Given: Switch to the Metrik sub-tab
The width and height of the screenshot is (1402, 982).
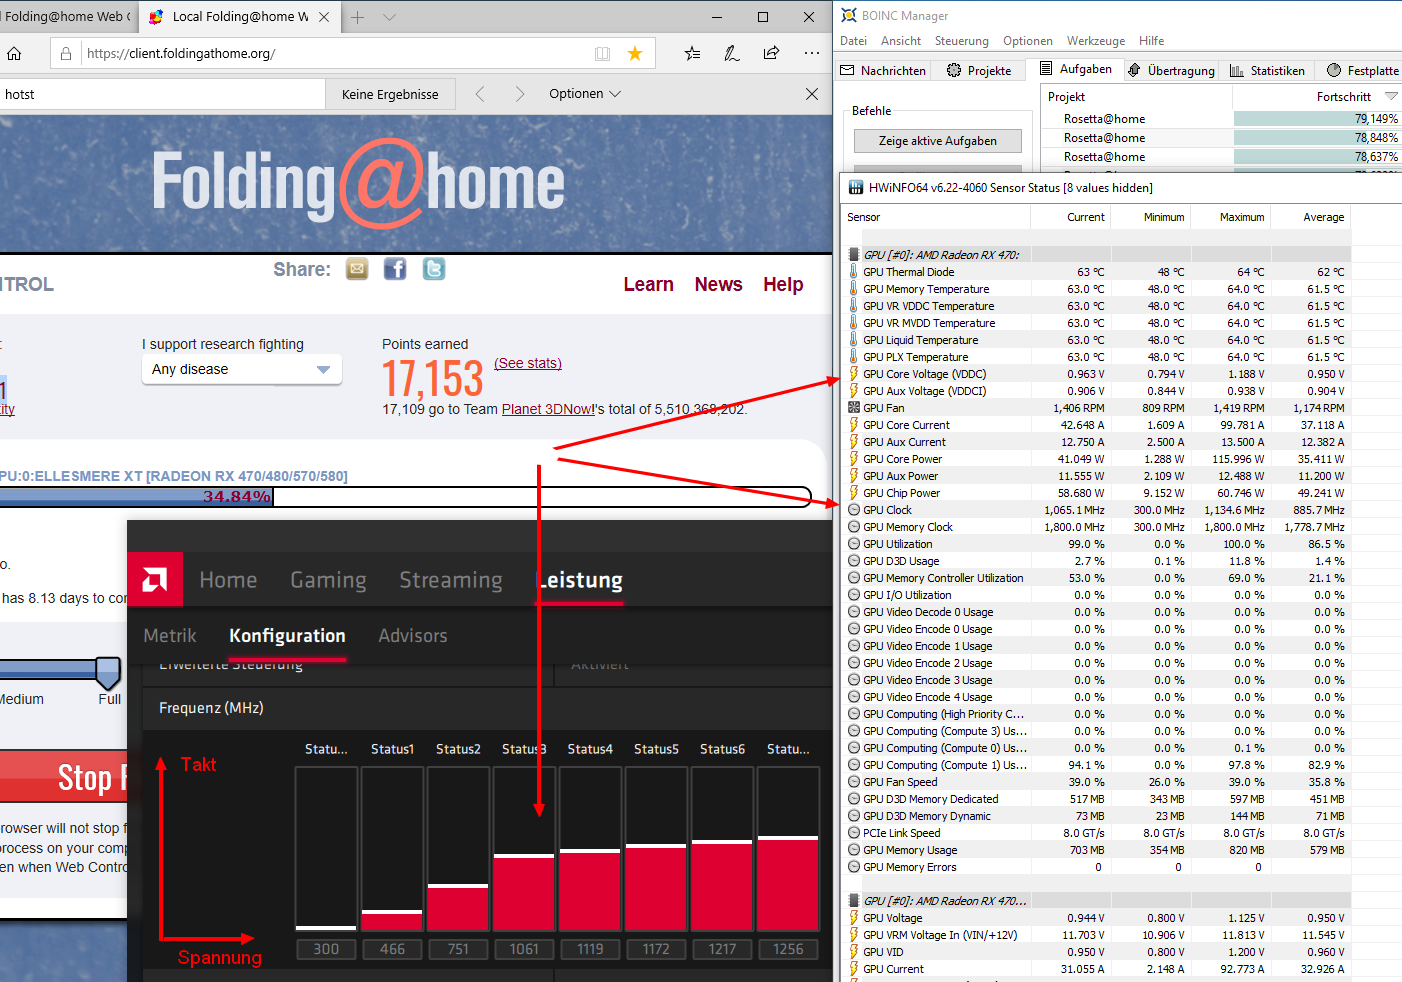Looking at the screenshot, I should coord(170,636).
